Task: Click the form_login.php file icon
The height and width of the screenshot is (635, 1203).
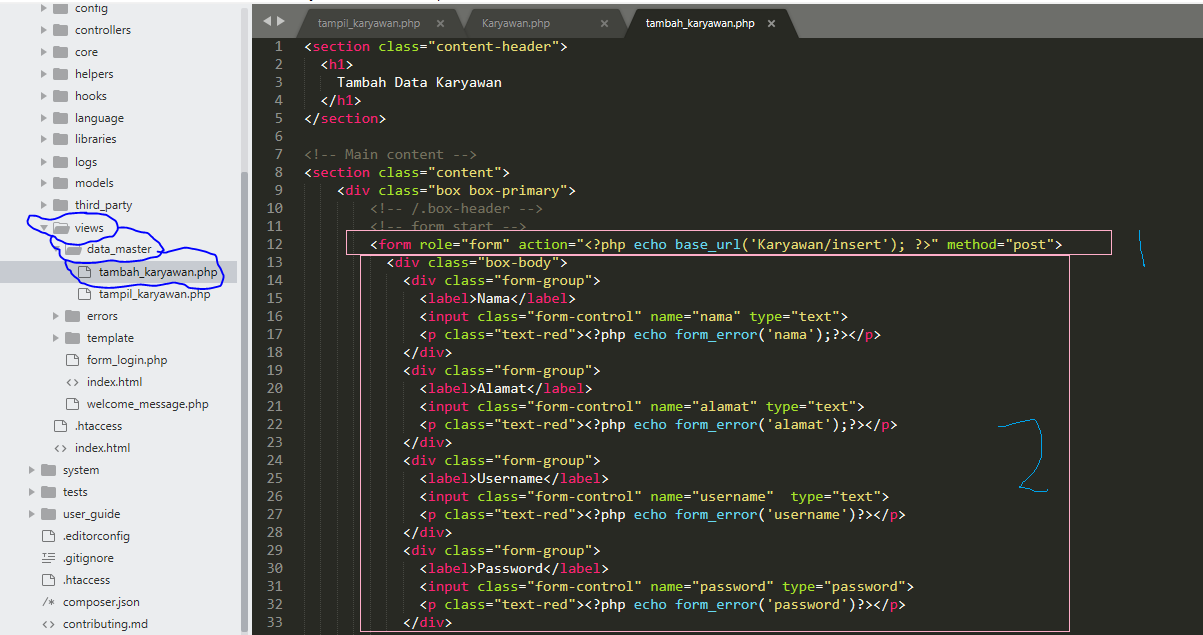Action: pos(73,360)
